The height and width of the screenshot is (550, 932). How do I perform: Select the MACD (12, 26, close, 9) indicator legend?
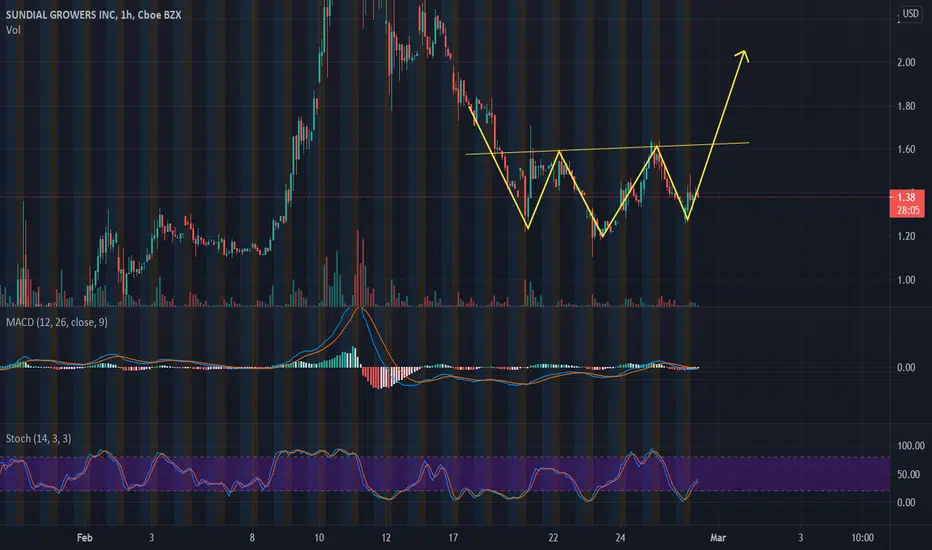click(x=57, y=322)
